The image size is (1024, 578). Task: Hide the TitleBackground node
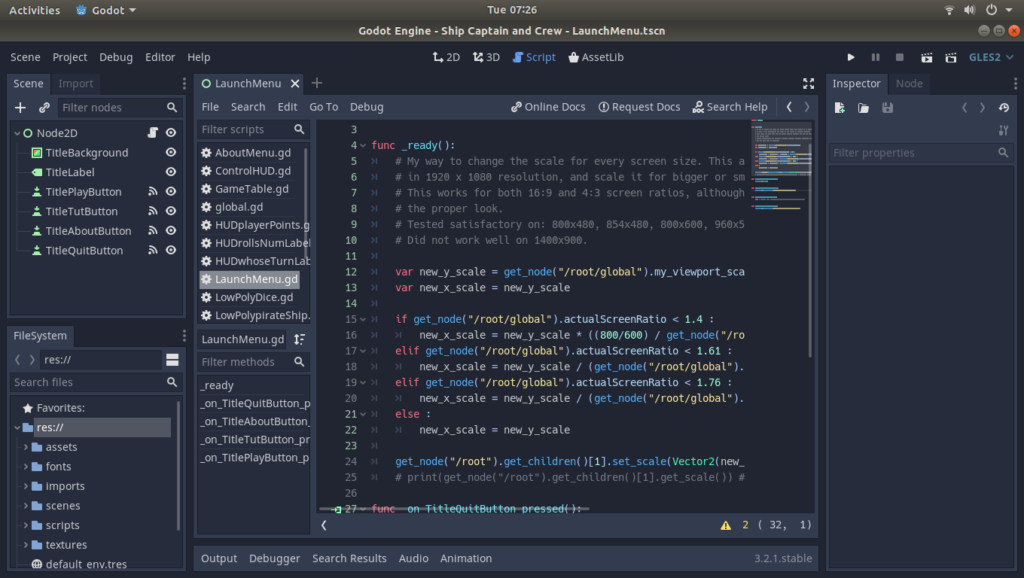pyautogui.click(x=171, y=153)
